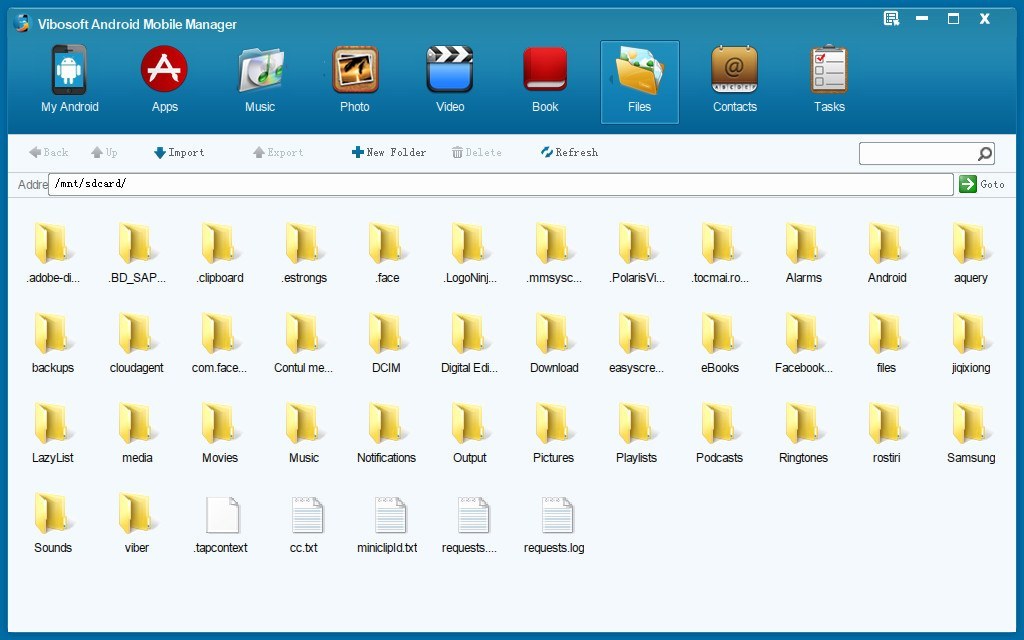Select the Contul me... folder
The width and height of the screenshot is (1024, 640).
(303, 344)
